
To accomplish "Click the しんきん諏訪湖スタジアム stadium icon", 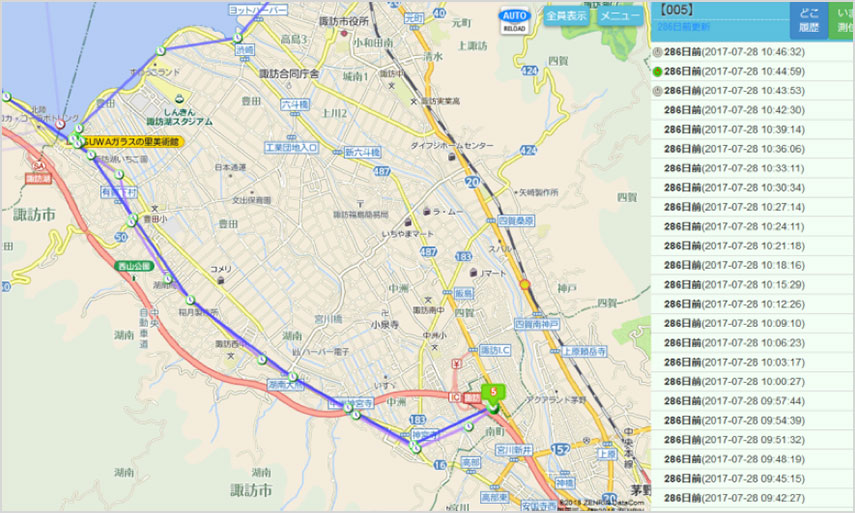I will [179, 99].
